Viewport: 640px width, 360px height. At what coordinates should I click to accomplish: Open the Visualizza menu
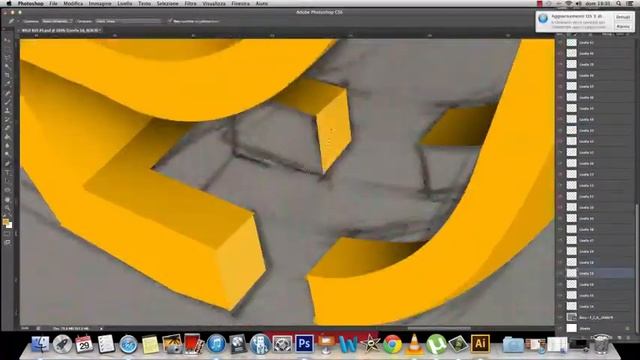214,3
